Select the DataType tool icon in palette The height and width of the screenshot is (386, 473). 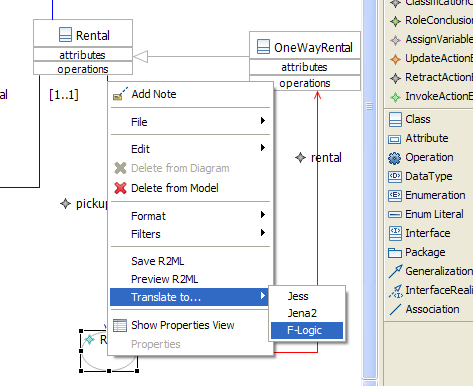point(395,176)
